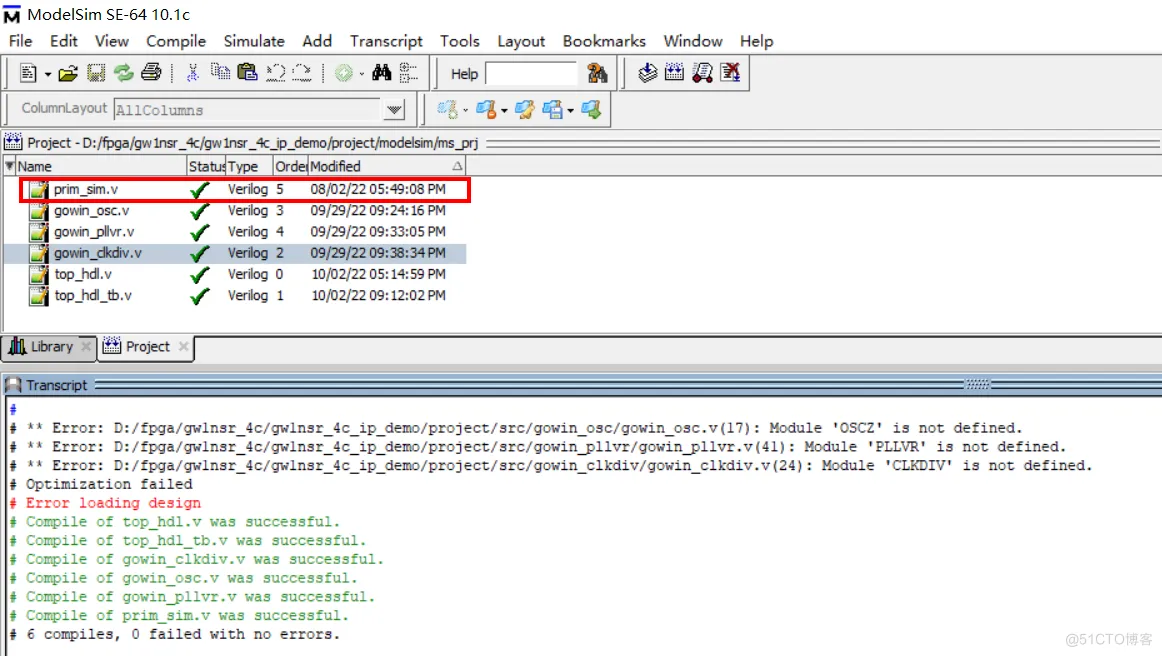This screenshot has width=1162, height=656.
Task: Open the Layout menu
Action: coord(521,41)
